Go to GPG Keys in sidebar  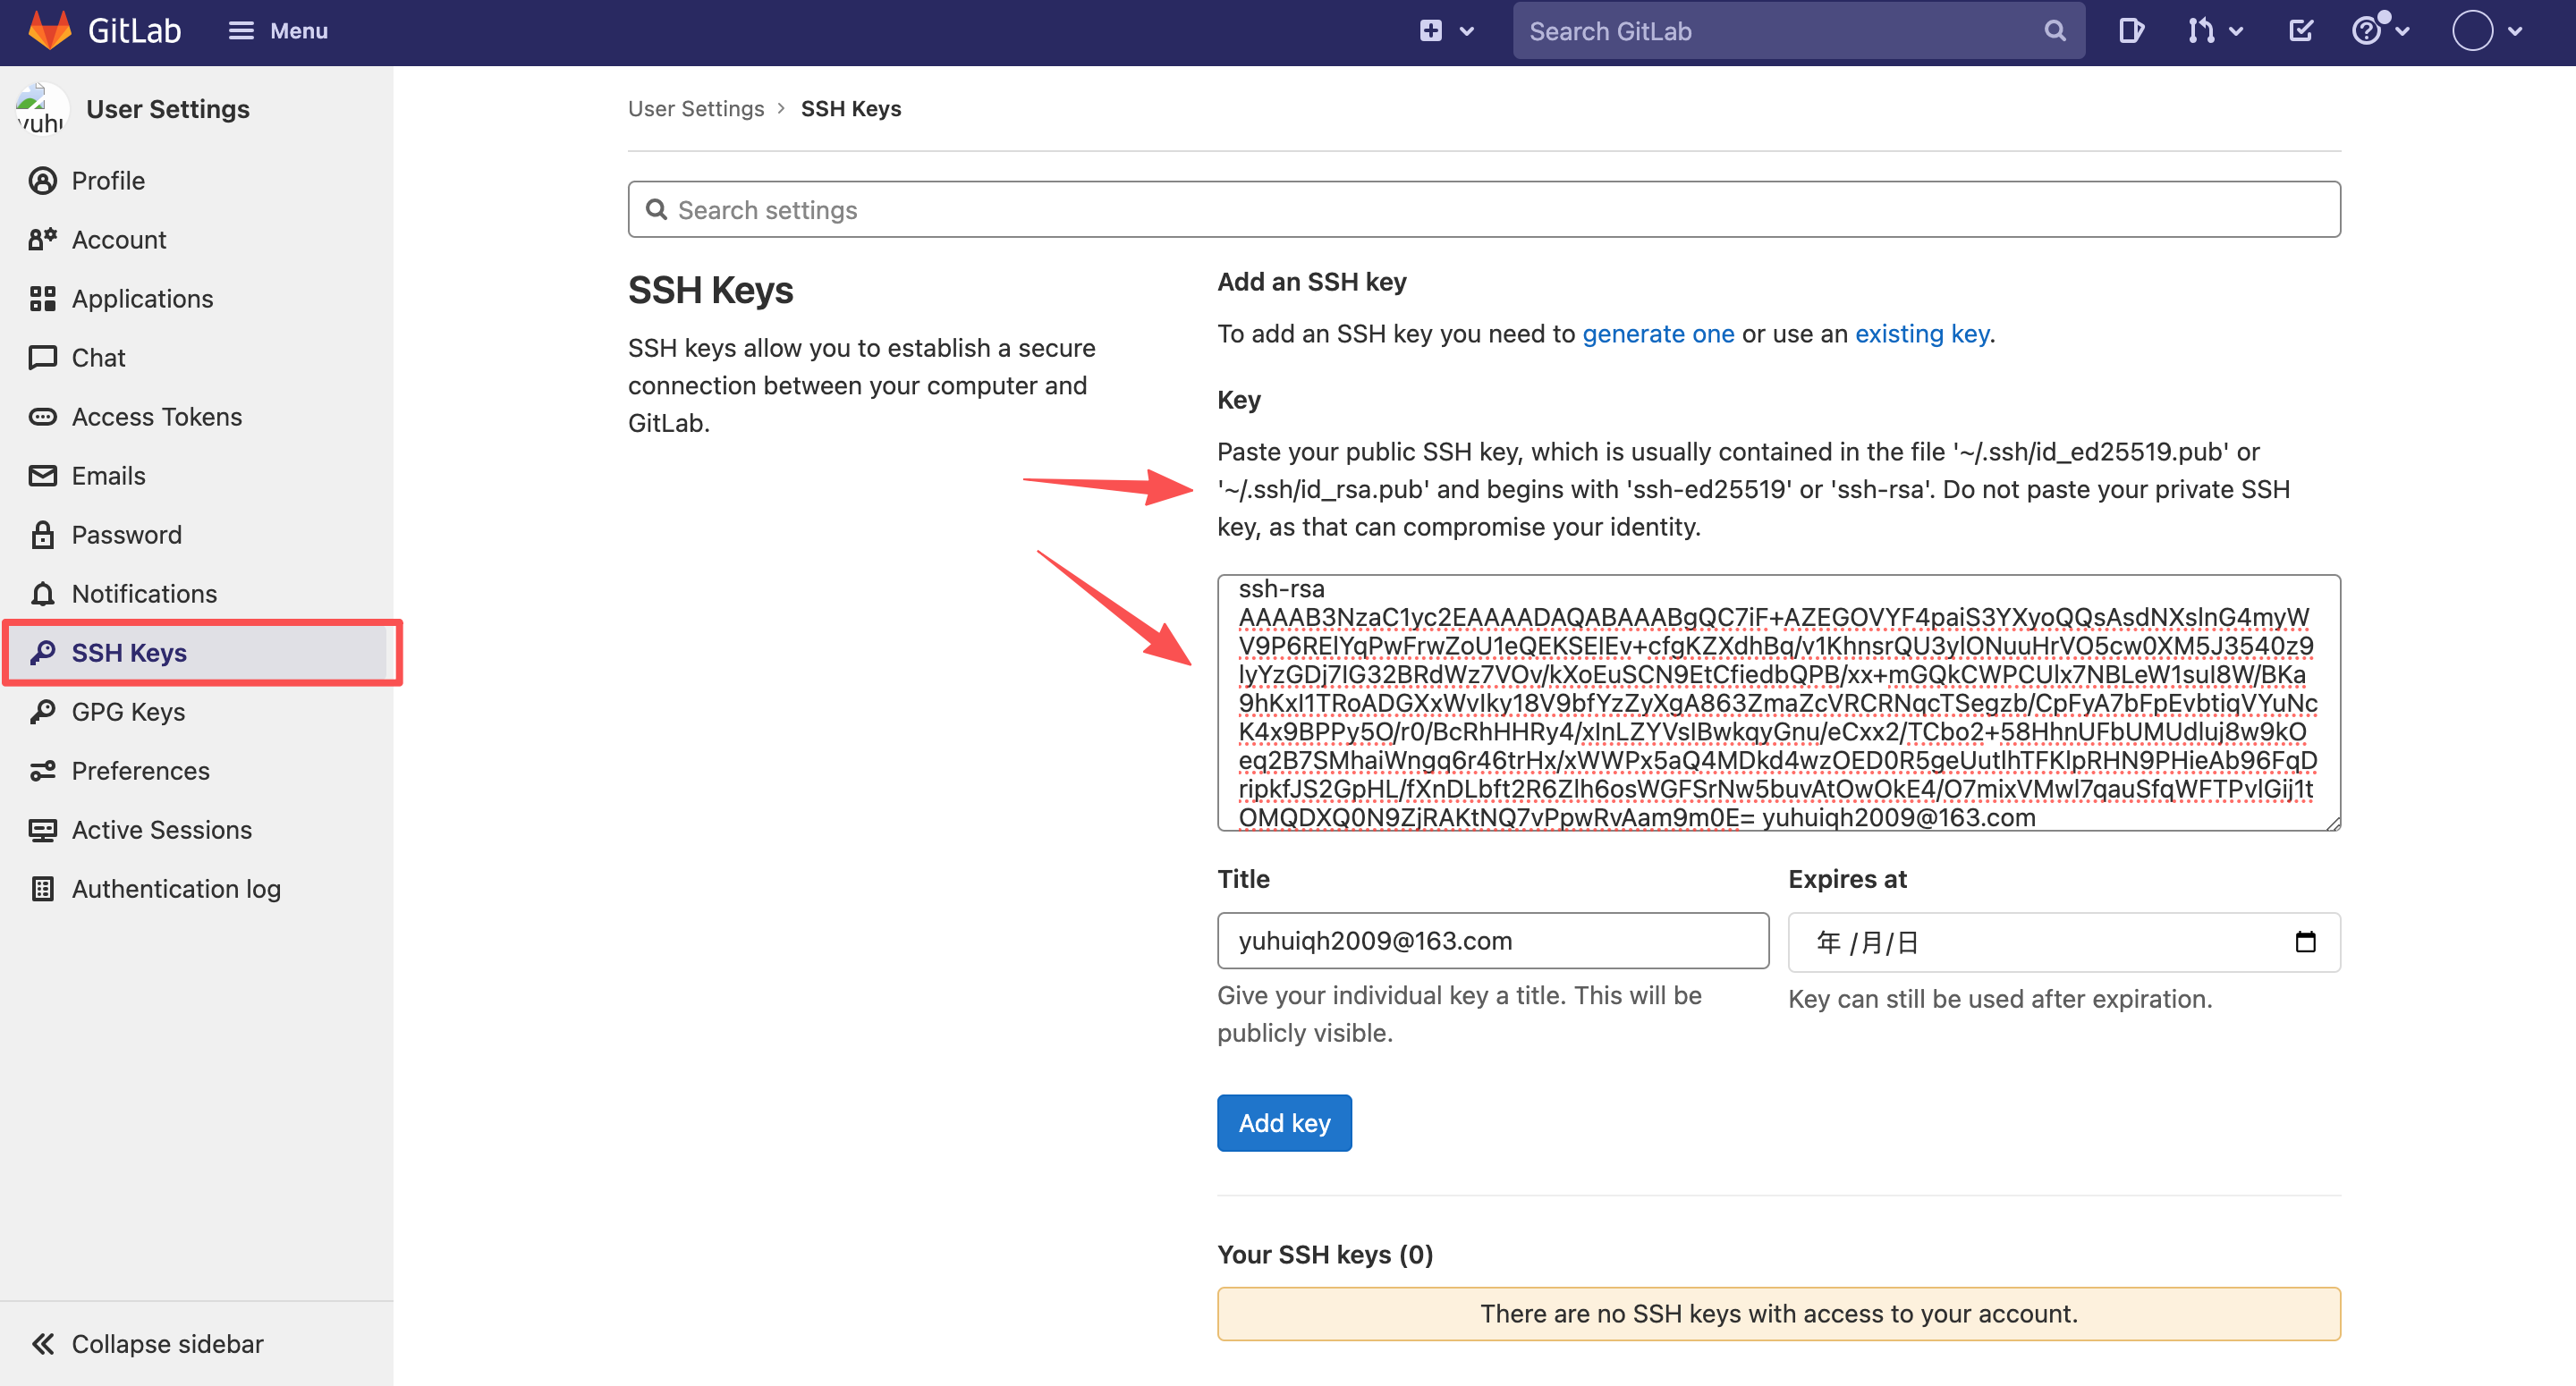point(128,712)
